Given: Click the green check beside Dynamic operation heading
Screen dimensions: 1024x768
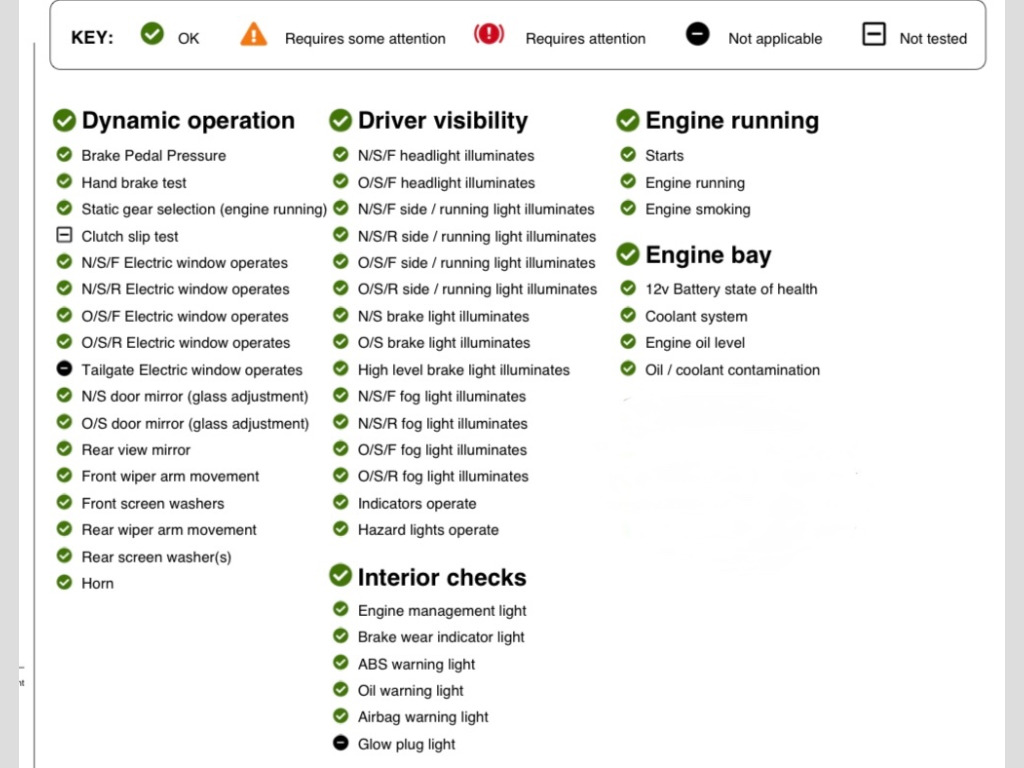Looking at the screenshot, I should click(64, 121).
